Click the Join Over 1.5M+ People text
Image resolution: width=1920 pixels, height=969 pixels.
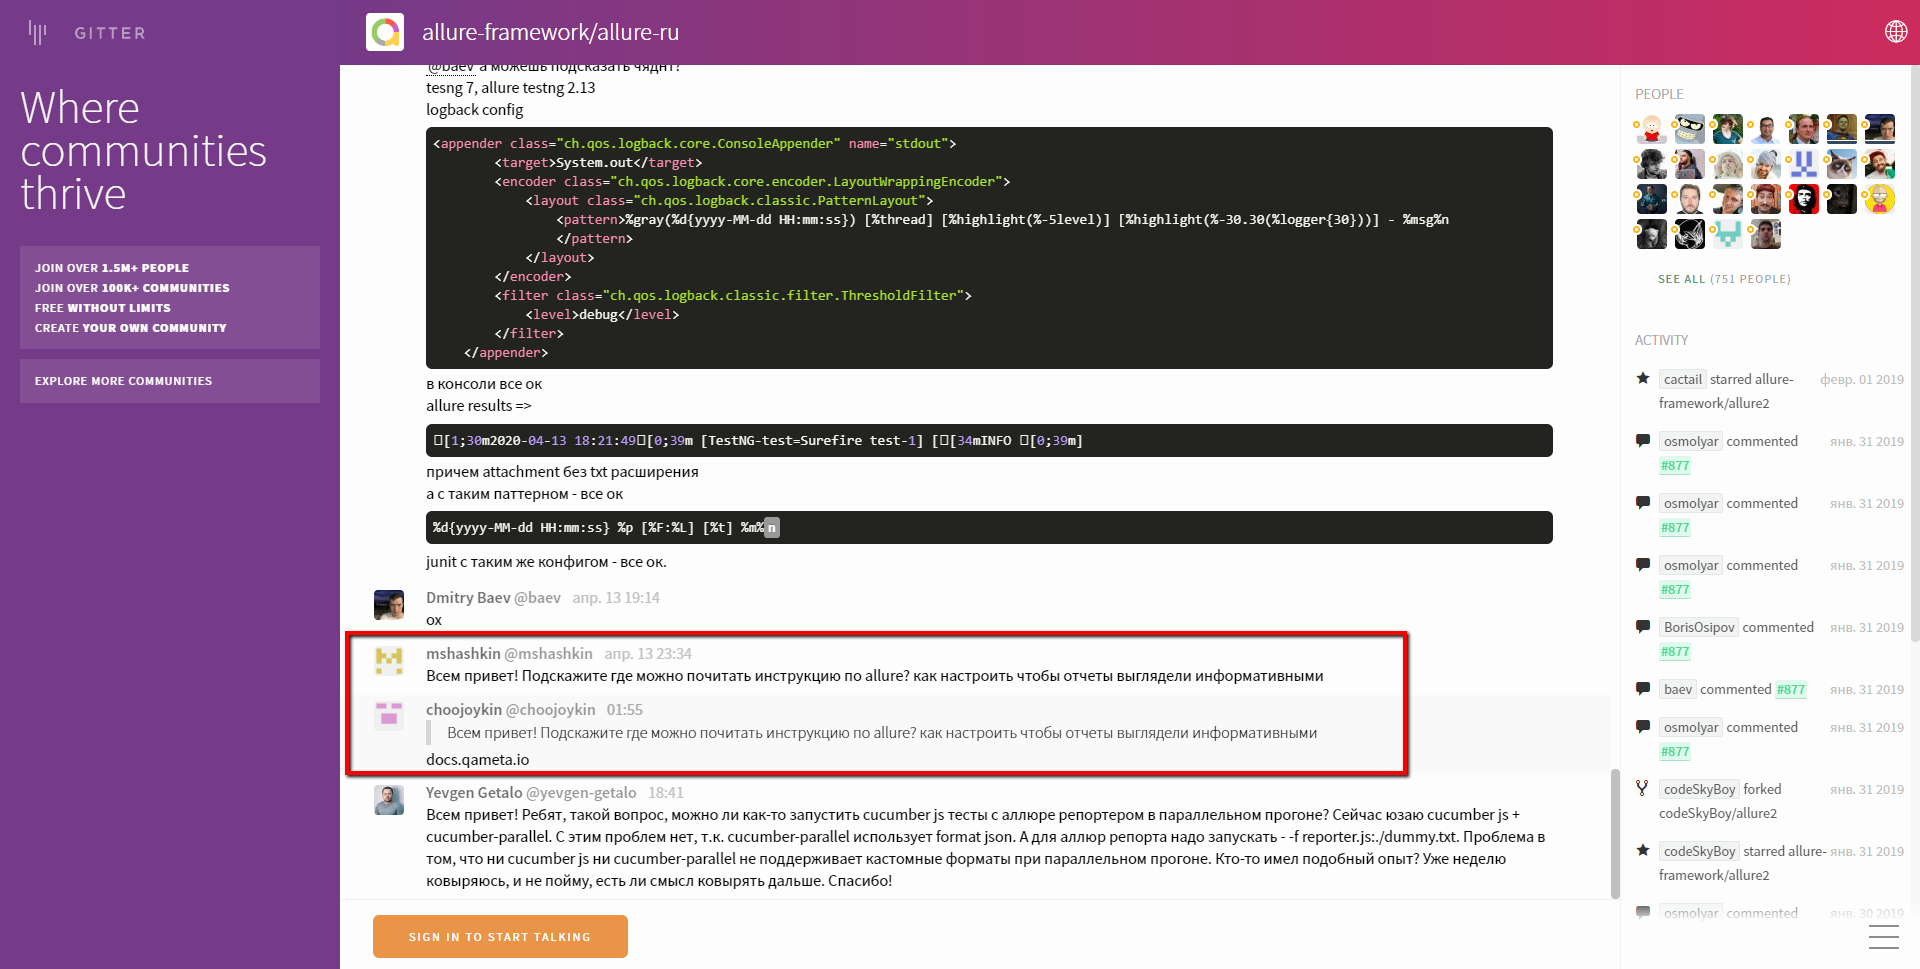click(x=112, y=268)
